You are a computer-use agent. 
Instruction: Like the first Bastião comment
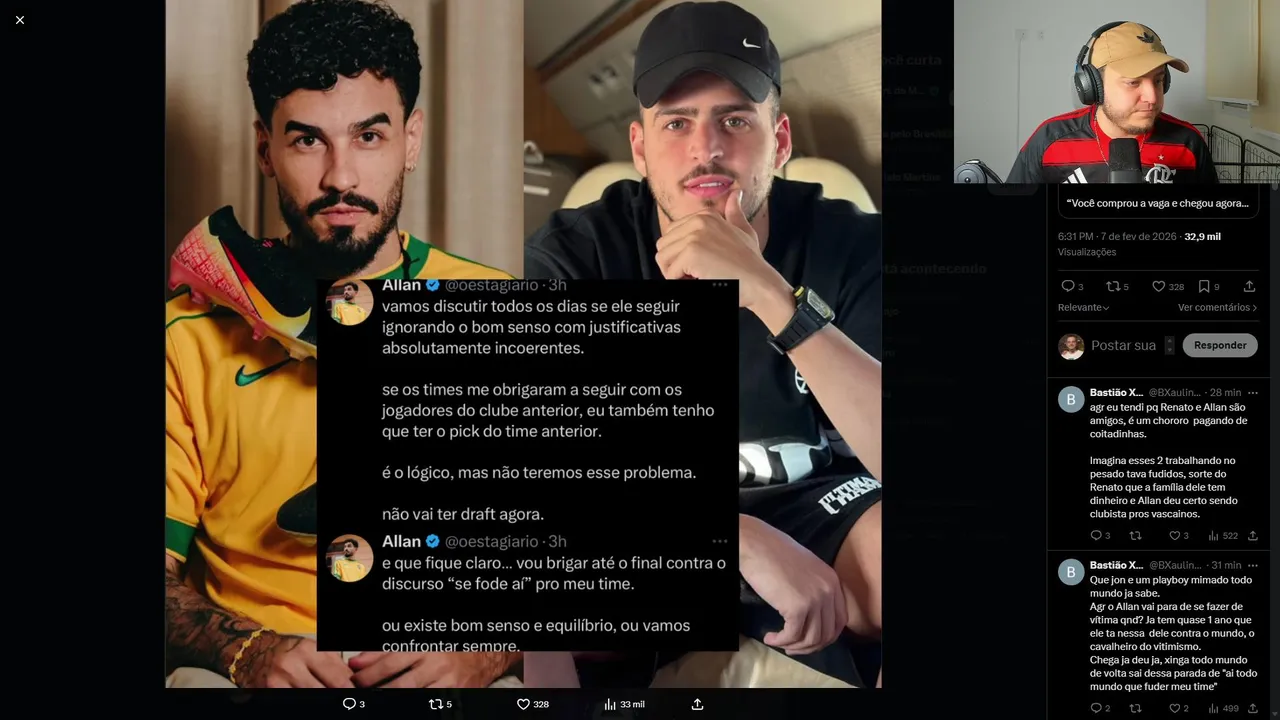[x=1173, y=535]
